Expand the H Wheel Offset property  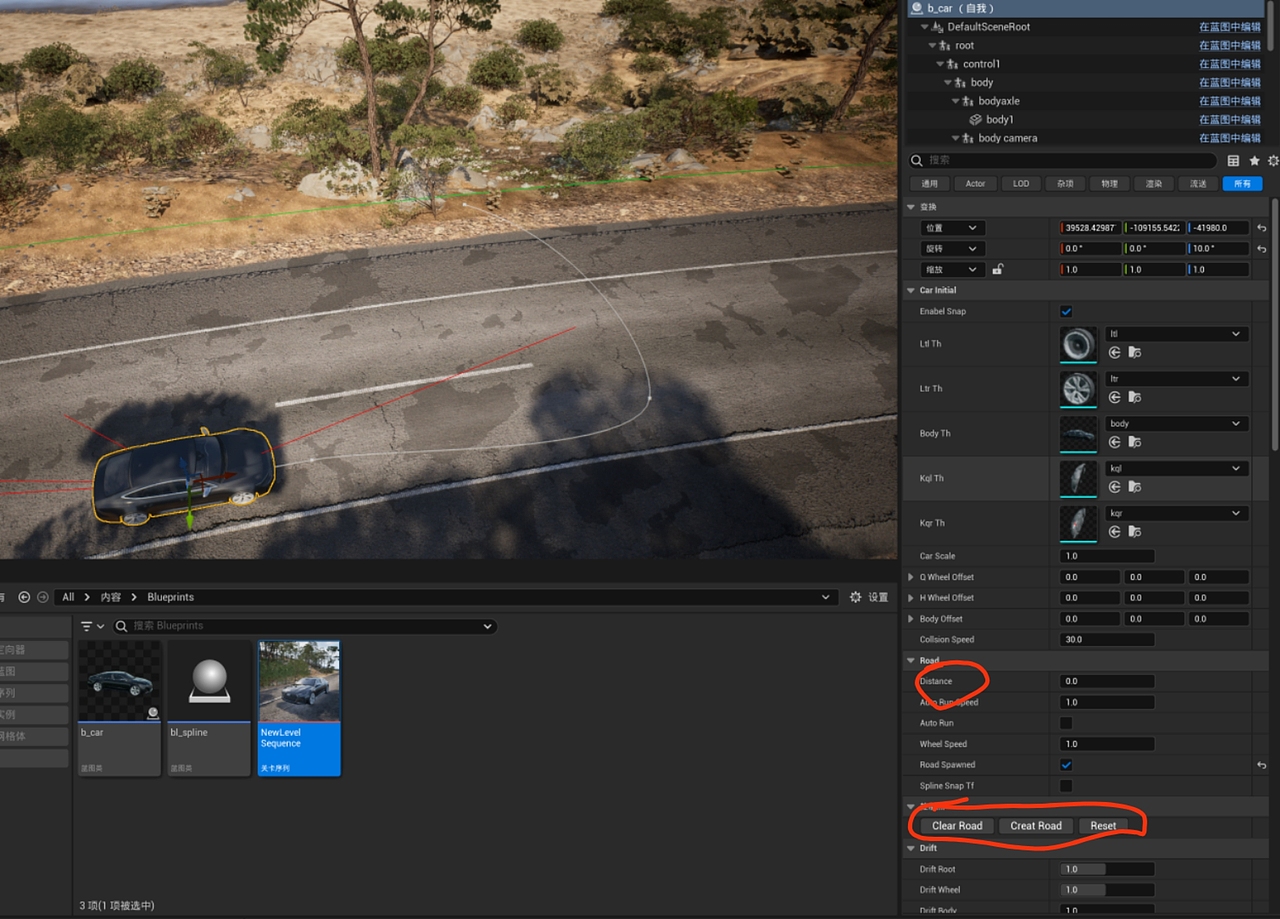click(x=910, y=598)
